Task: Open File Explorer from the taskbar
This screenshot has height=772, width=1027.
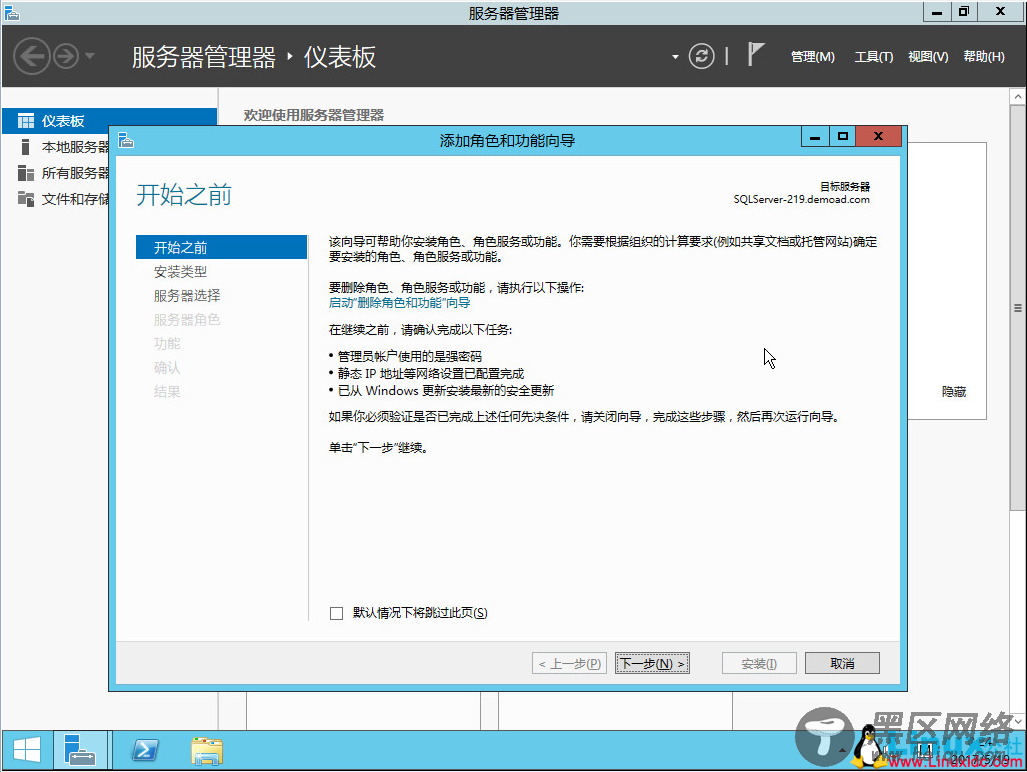Action: [207, 750]
